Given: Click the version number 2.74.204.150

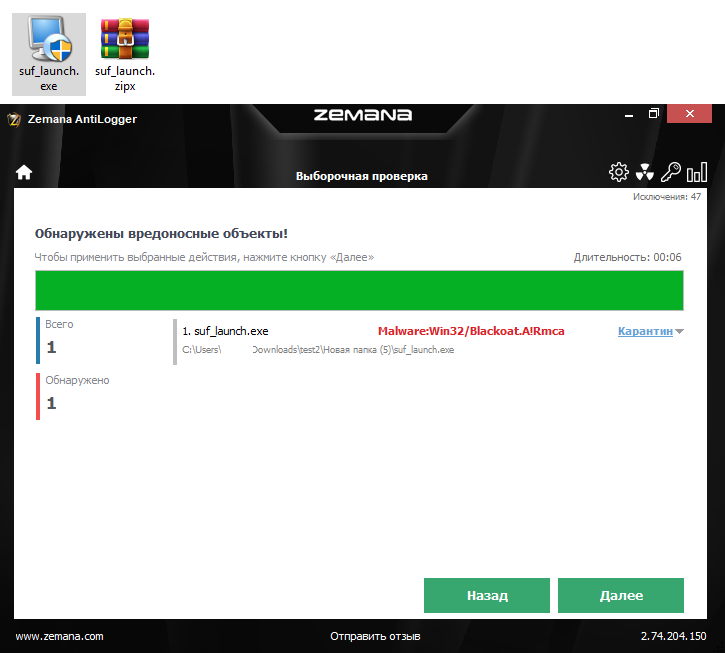Looking at the screenshot, I should coord(673,636).
